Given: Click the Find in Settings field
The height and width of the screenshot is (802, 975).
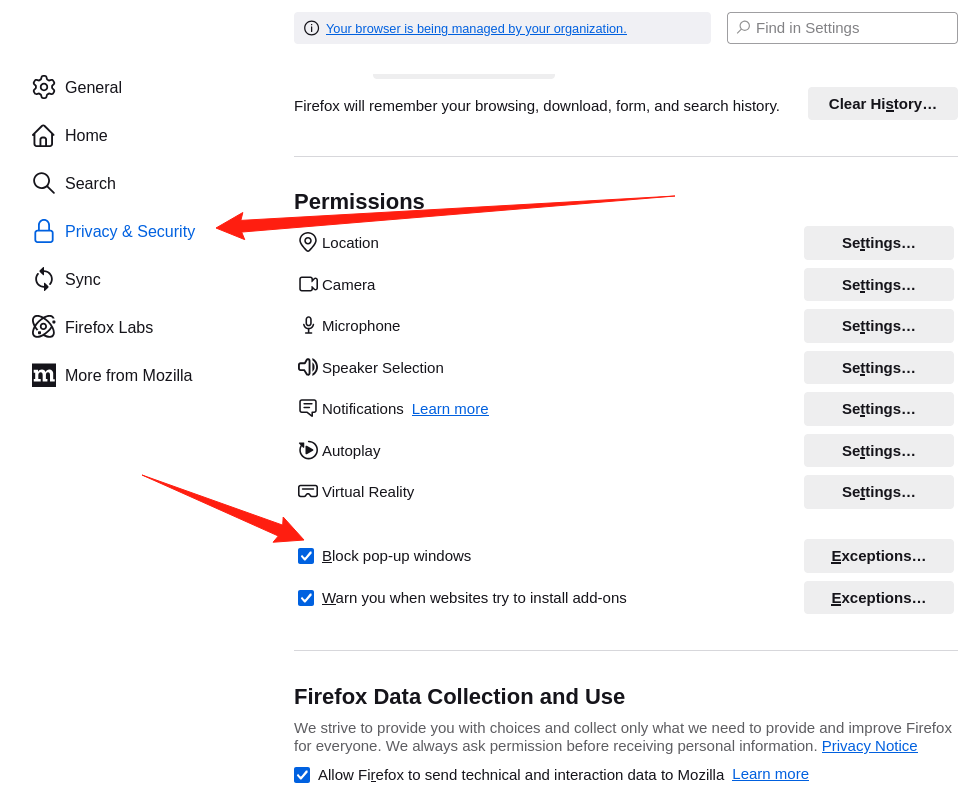Looking at the screenshot, I should point(852,28).
